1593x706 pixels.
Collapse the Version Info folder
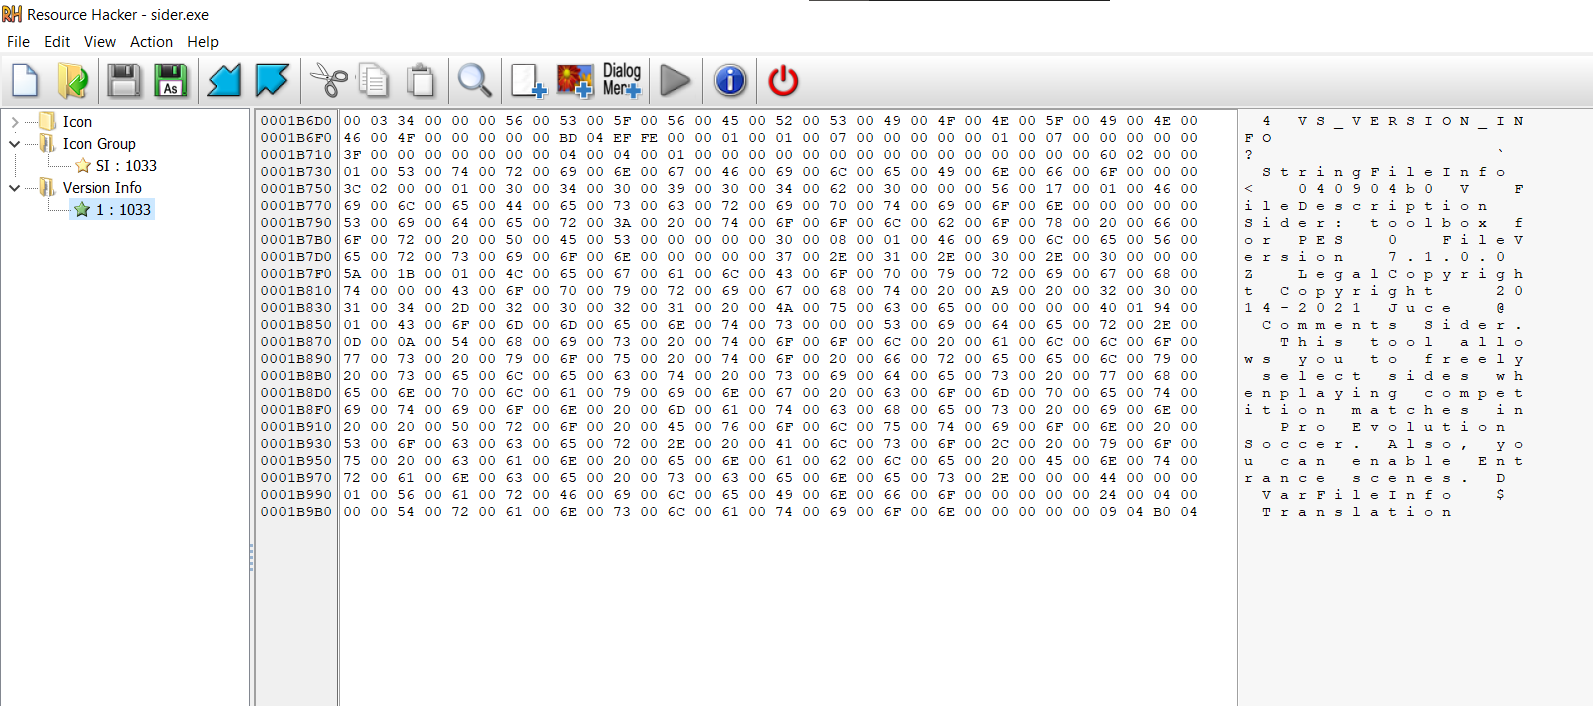tap(14, 188)
